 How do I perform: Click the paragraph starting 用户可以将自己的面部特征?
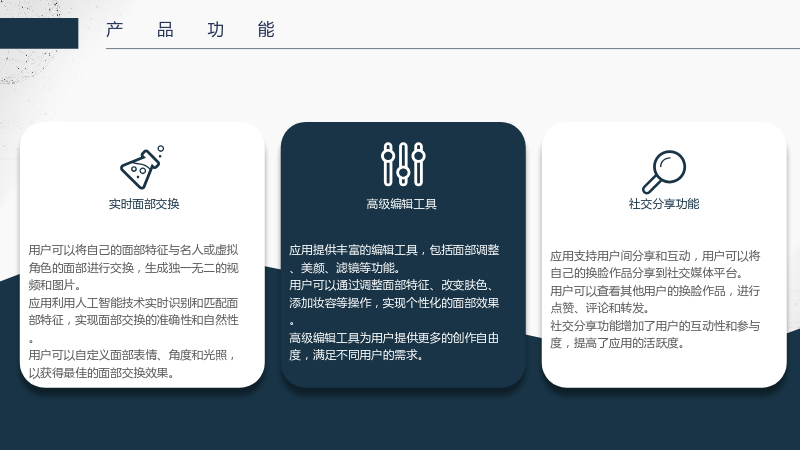(x=134, y=267)
